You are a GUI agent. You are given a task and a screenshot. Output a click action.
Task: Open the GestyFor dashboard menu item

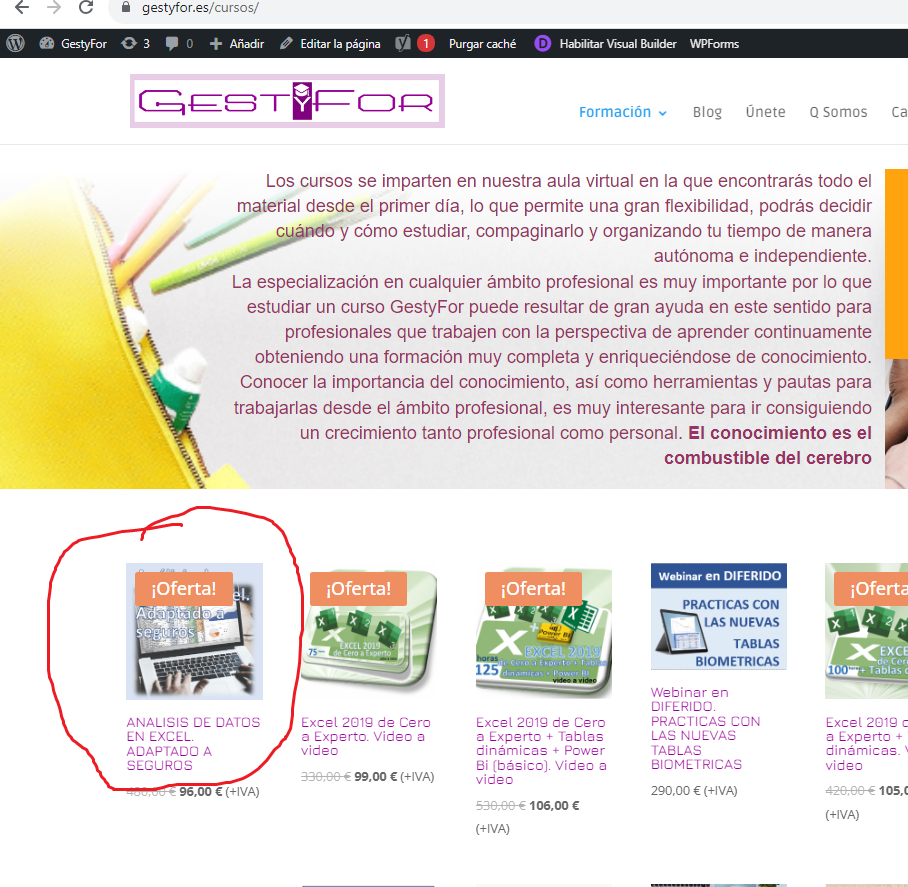tap(73, 43)
